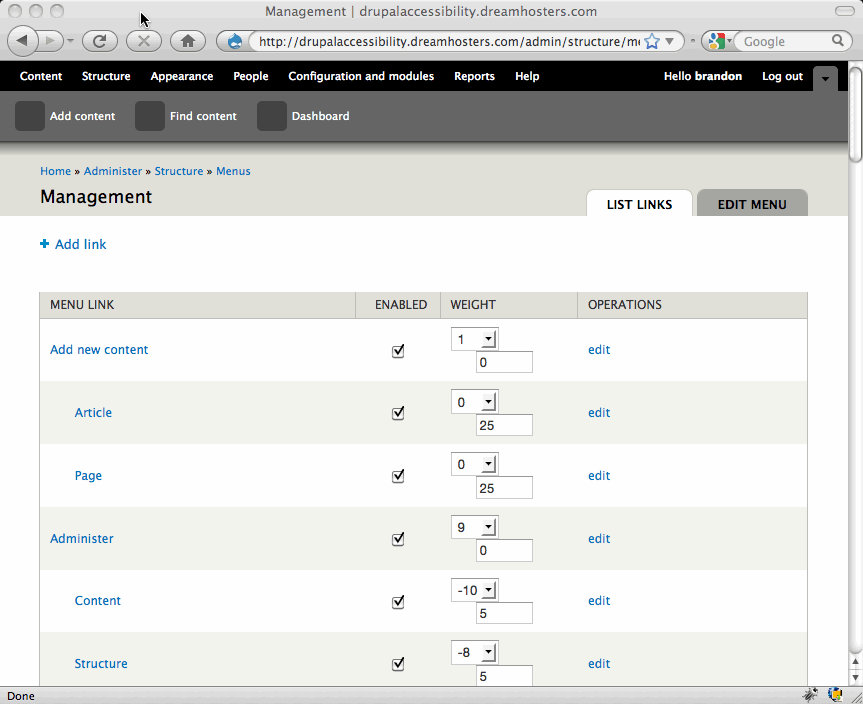Go home using the house icon
Screen dimensions: 863x704
(x=187, y=41)
